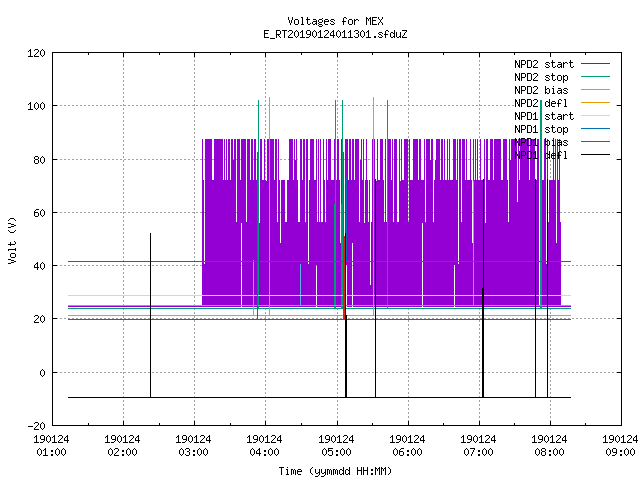Click the x-axis tick 190124 05:00
The width and height of the screenshot is (640, 480).
336,446
